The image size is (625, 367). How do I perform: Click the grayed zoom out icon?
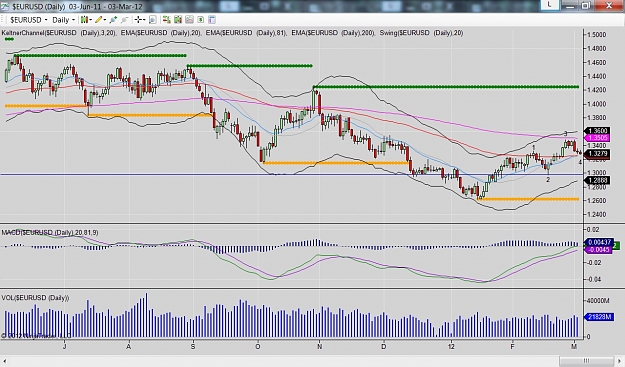[124, 20]
